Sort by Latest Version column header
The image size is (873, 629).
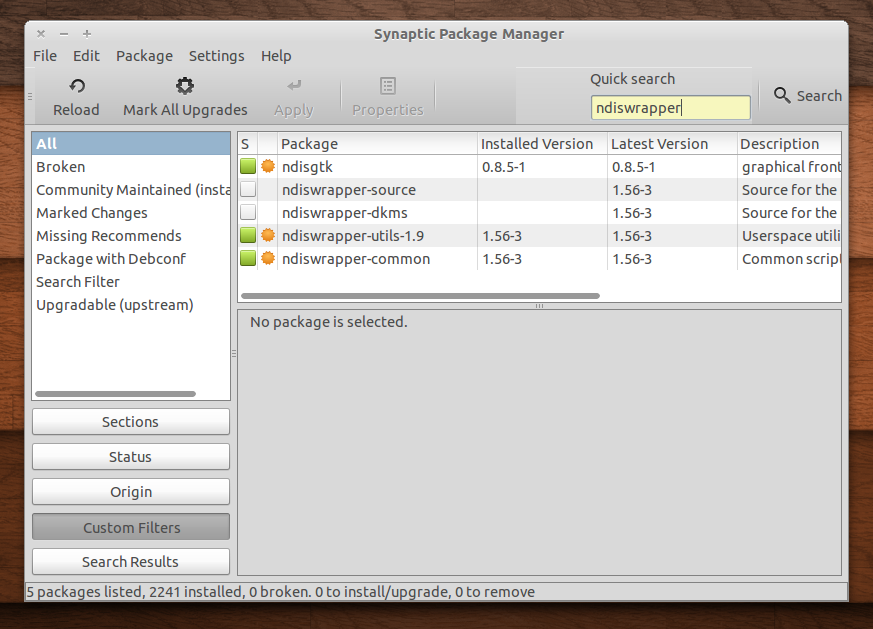[672, 144]
